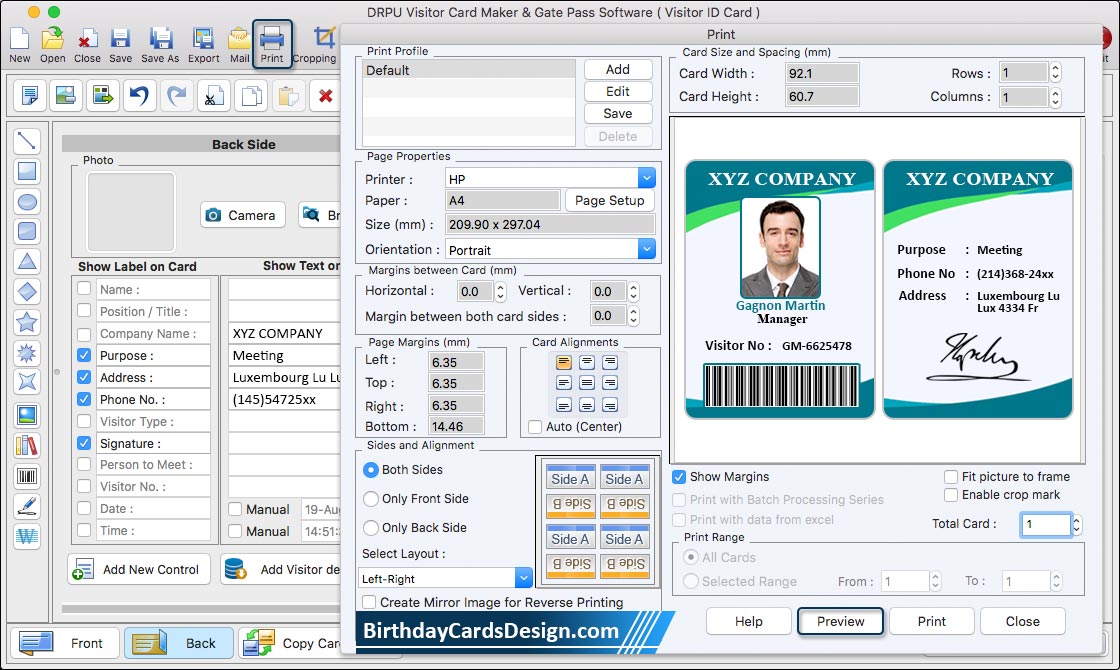The width and height of the screenshot is (1120, 670).
Task: Enable the crop mark checkbox
Action: tap(951, 495)
